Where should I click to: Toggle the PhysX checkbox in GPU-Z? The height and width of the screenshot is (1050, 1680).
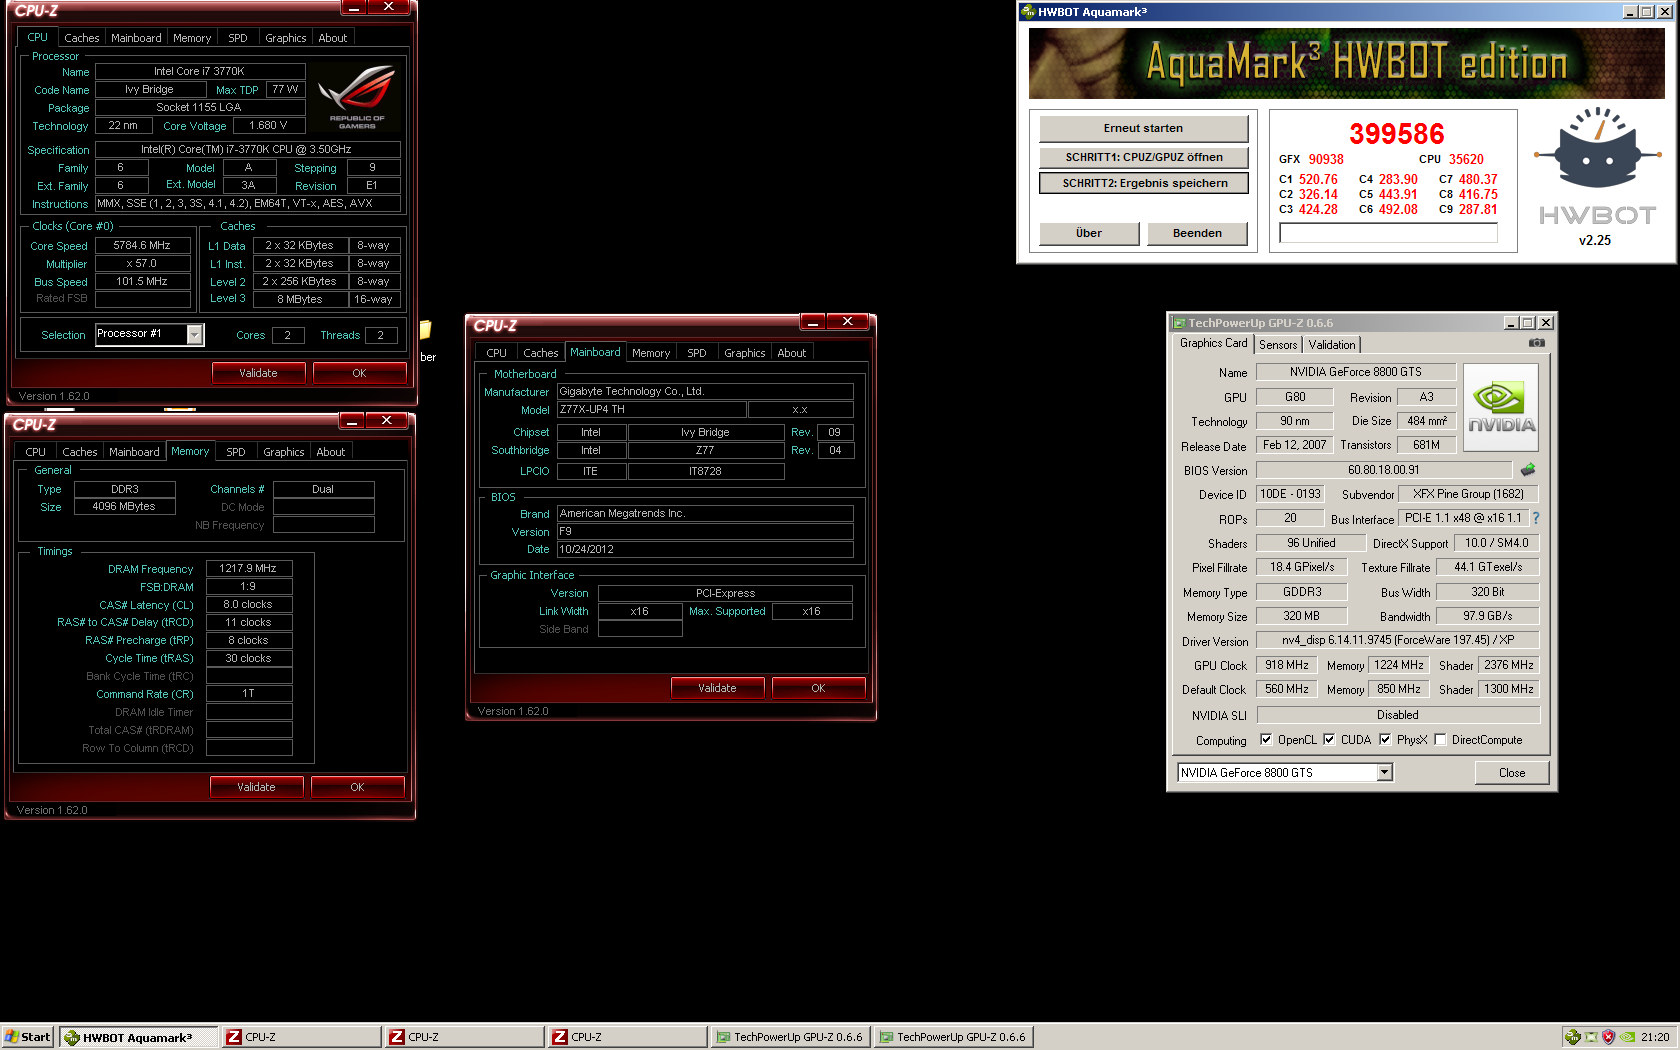point(1385,740)
